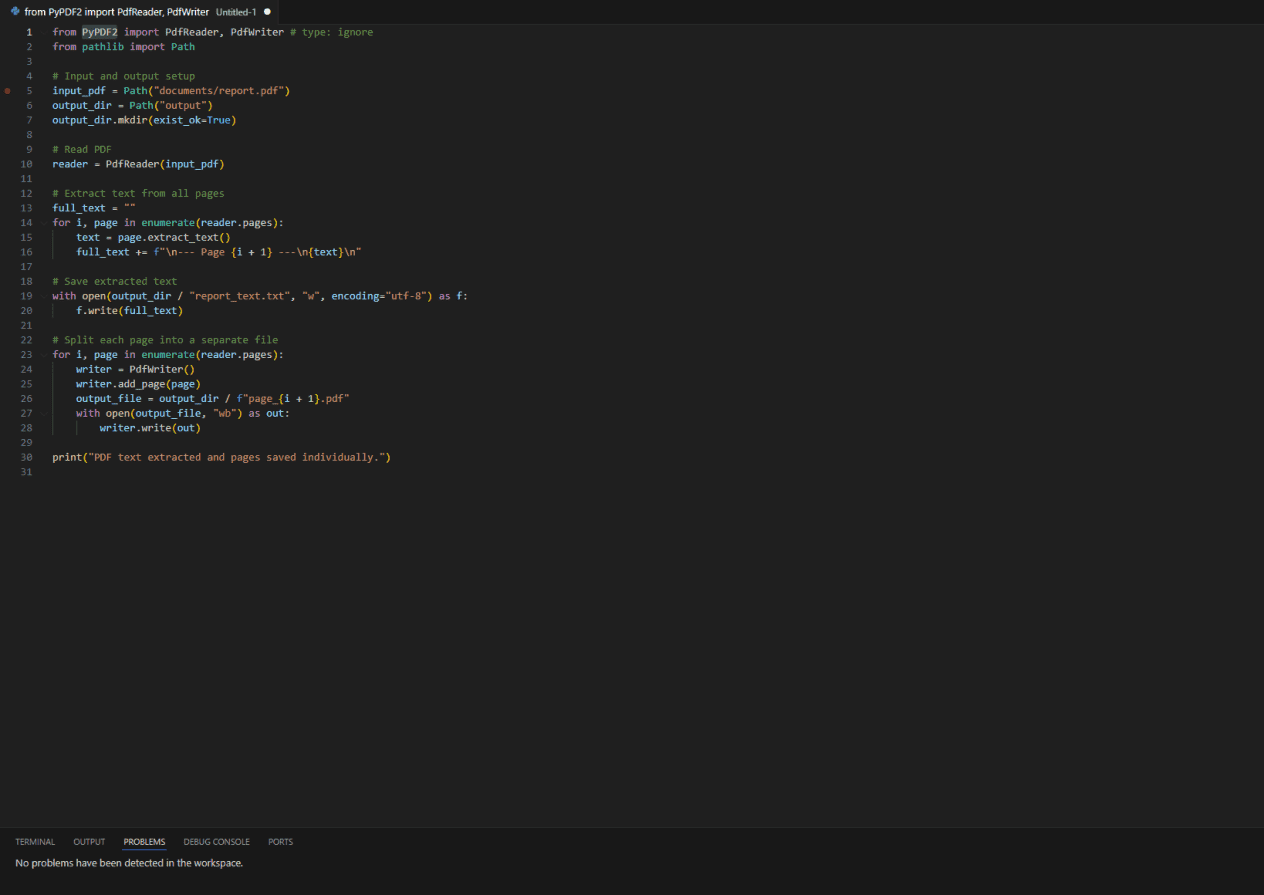Click 'extract_text()' on line 15
Image resolution: width=1264 pixels, height=895 pixels.
[189, 237]
